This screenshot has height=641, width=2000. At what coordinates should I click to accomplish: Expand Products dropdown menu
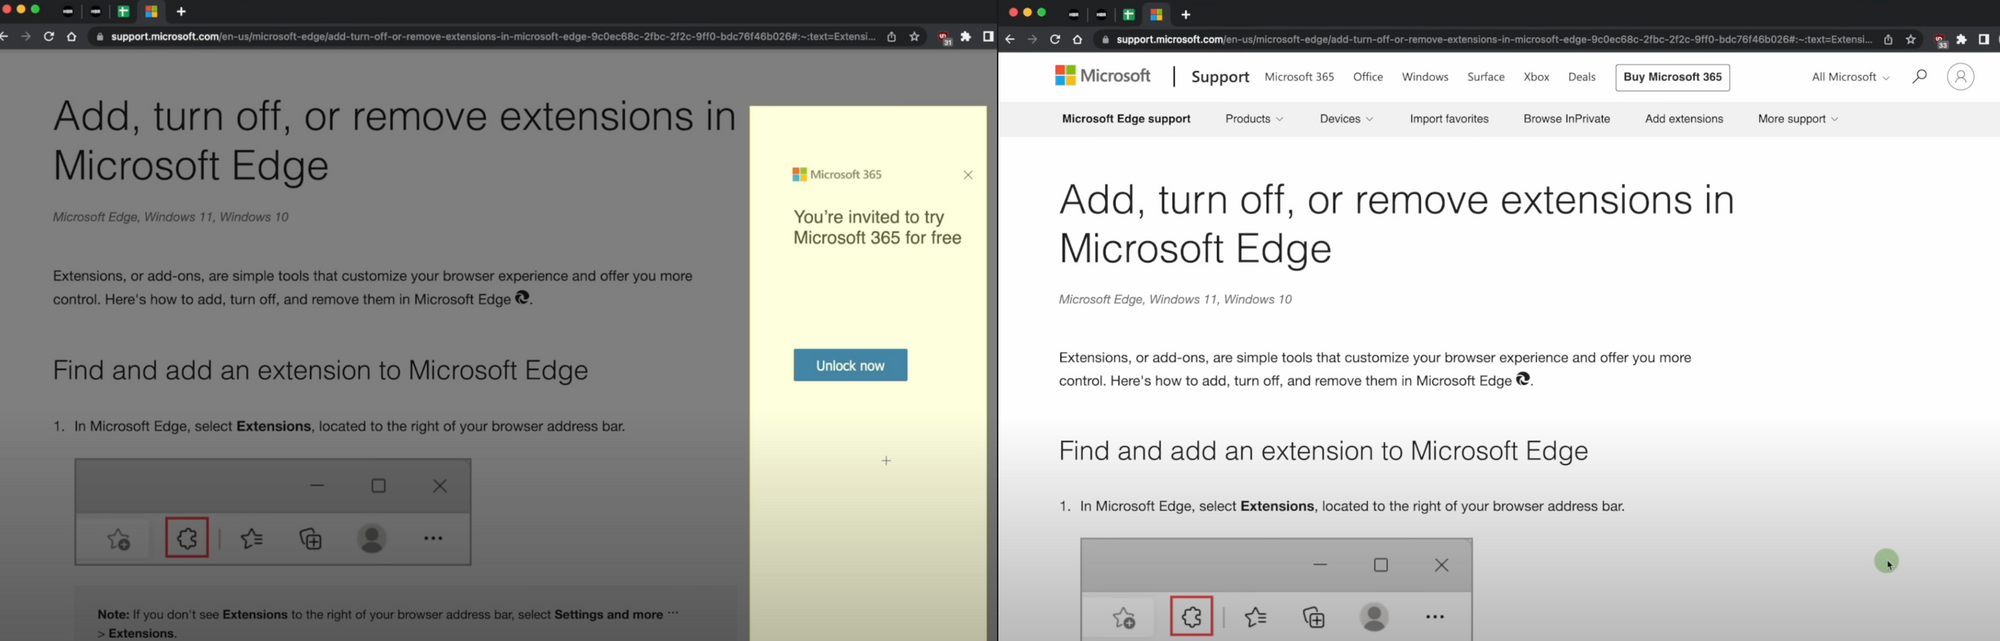[x=1254, y=119]
